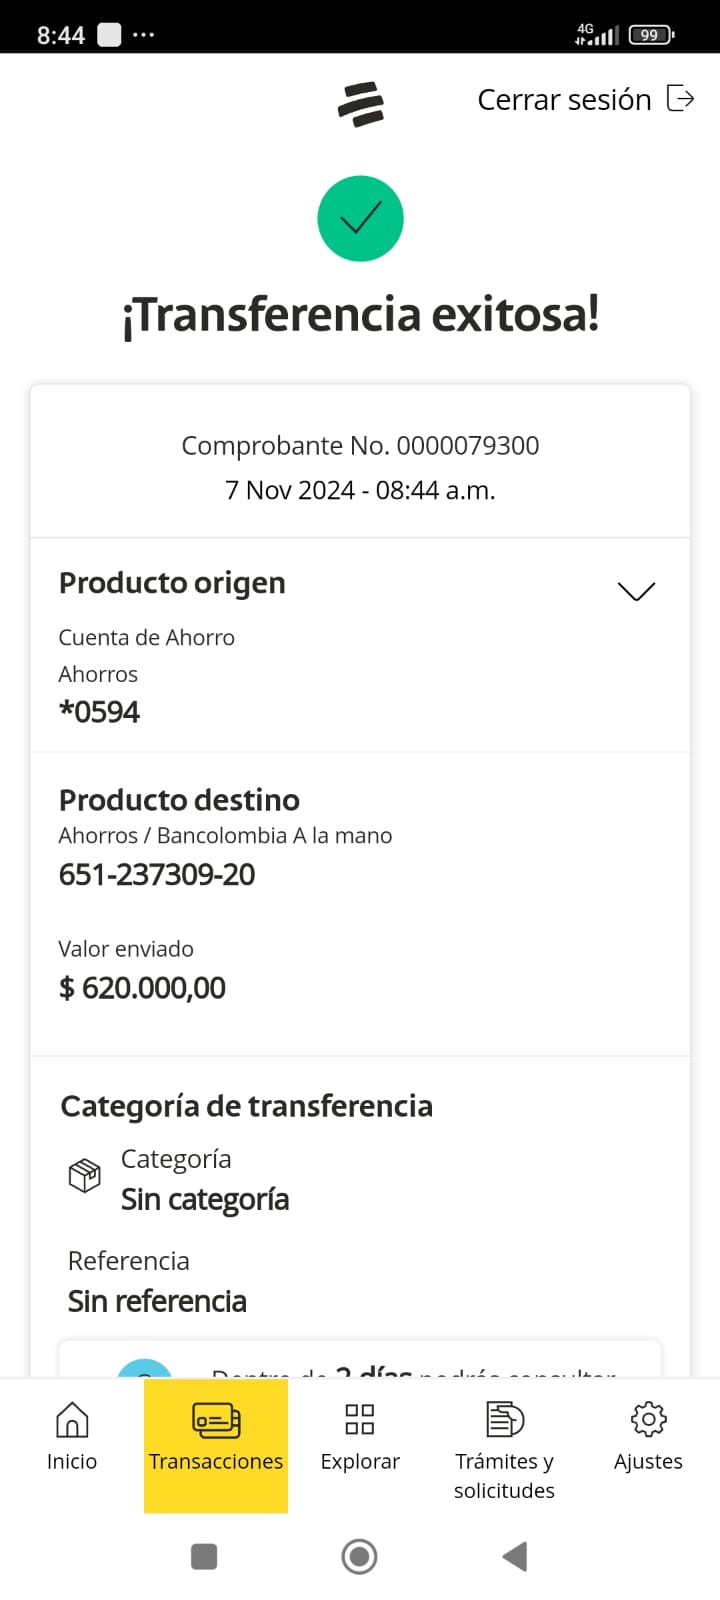Expand the Producto origen chevron
Screen dimensions: 720x1600
click(x=636, y=591)
